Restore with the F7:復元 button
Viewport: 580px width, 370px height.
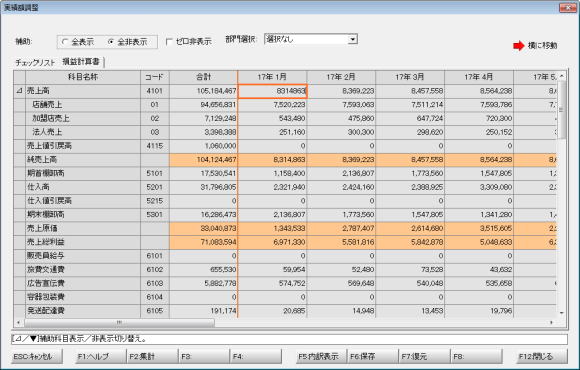coord(425,357)
